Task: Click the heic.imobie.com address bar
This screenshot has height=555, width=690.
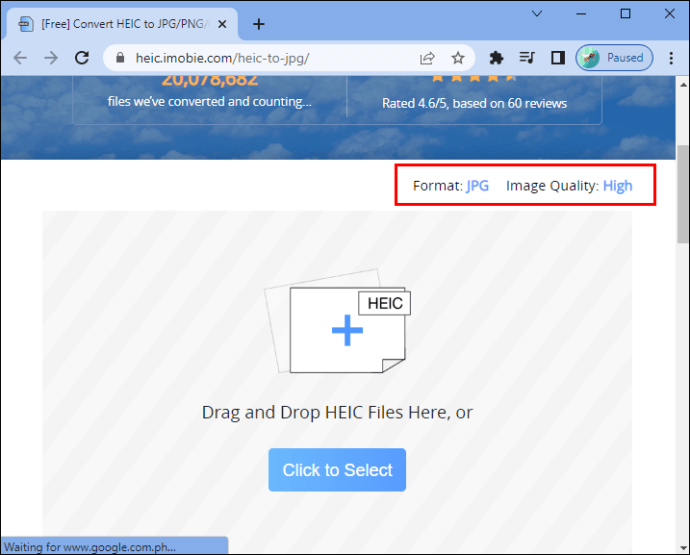Action: tap(260, 58)
